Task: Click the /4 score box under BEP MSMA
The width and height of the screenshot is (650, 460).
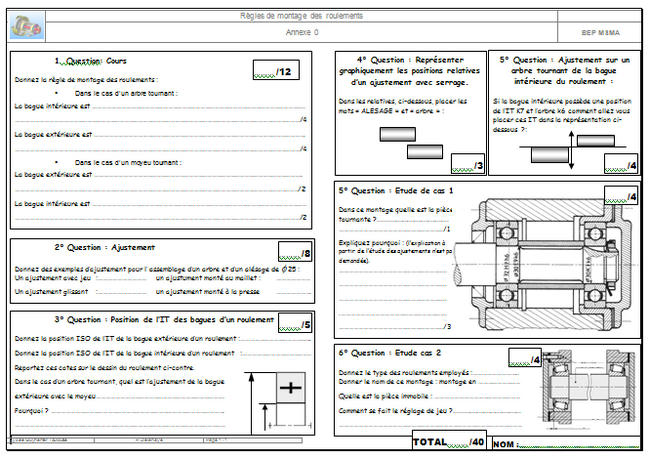Action: [x=620, y=164]
